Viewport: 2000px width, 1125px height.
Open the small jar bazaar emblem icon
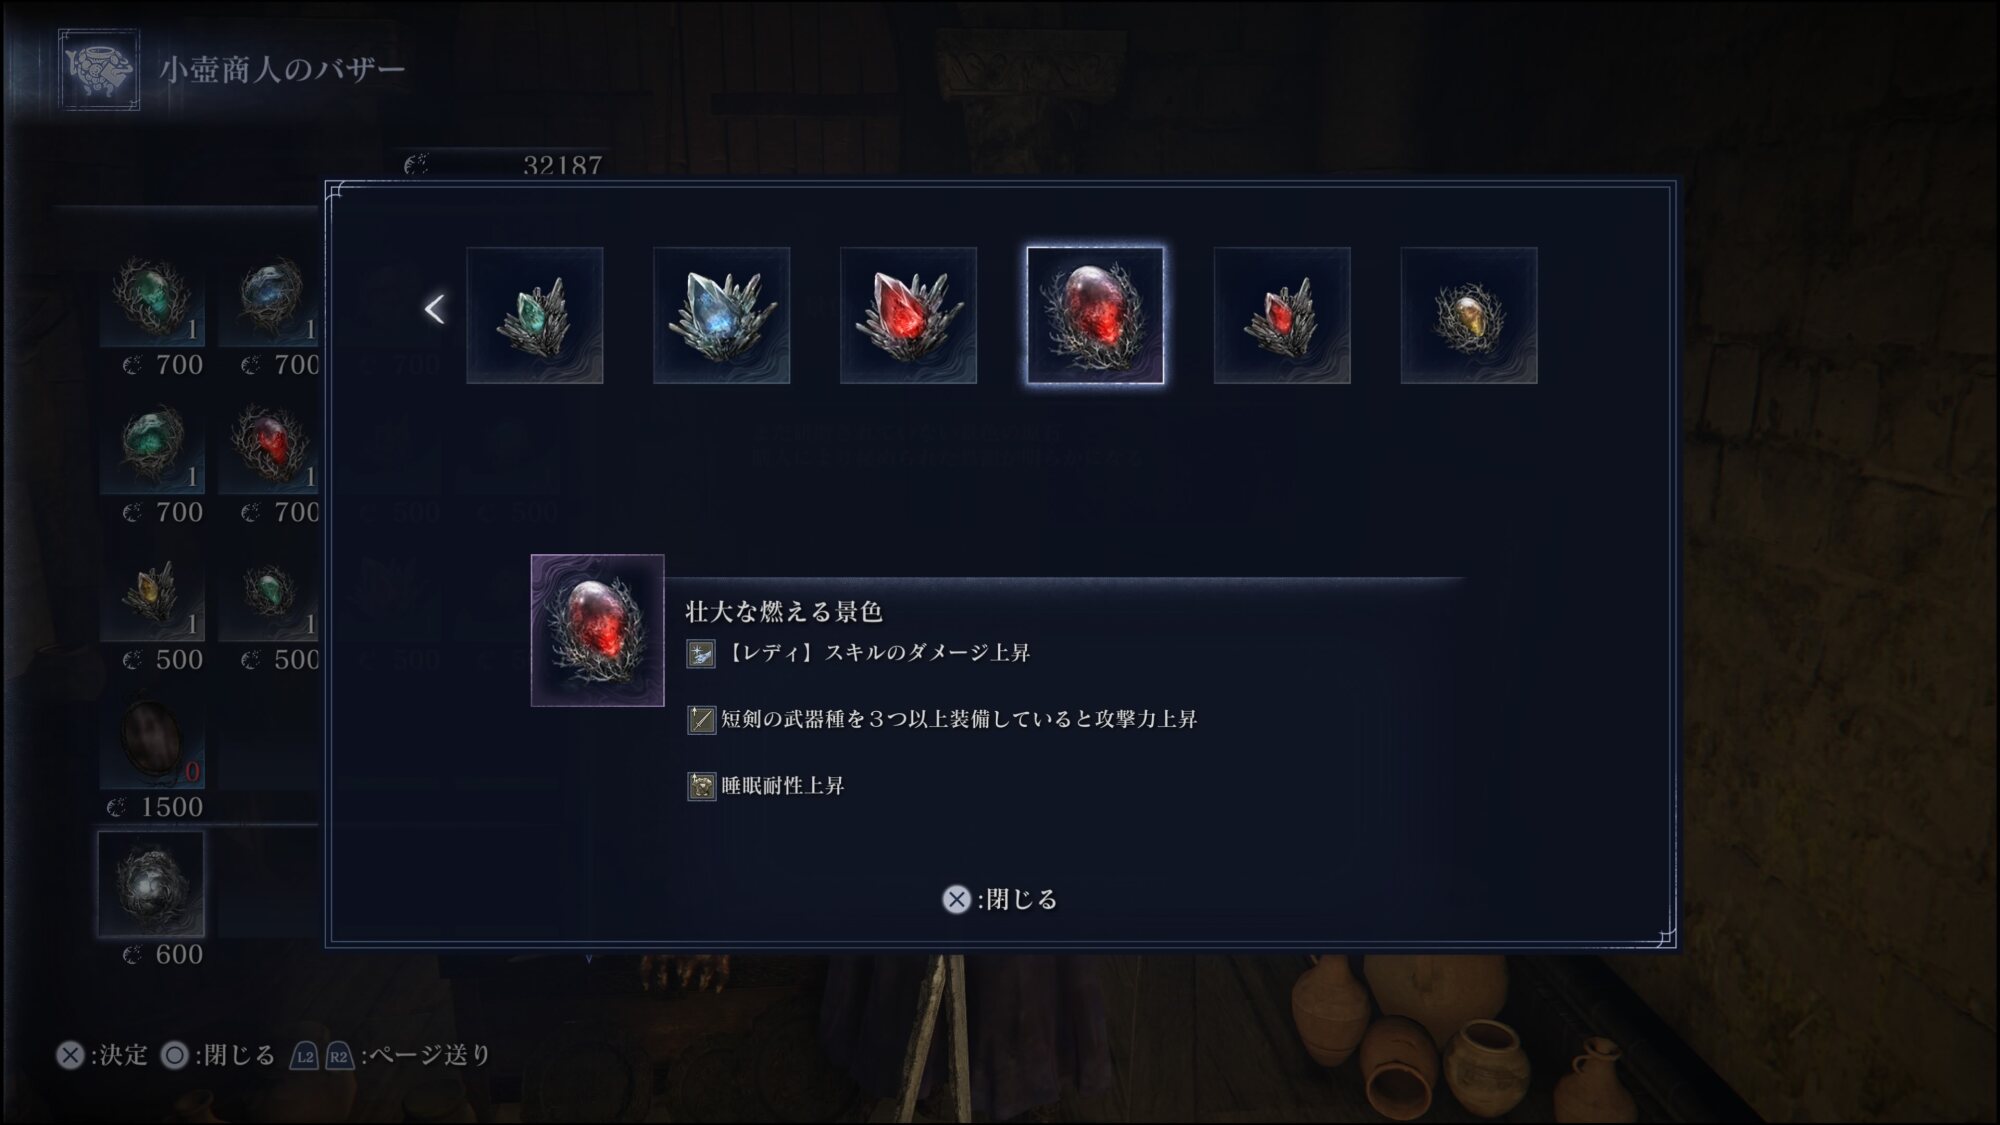coord(99,69)
